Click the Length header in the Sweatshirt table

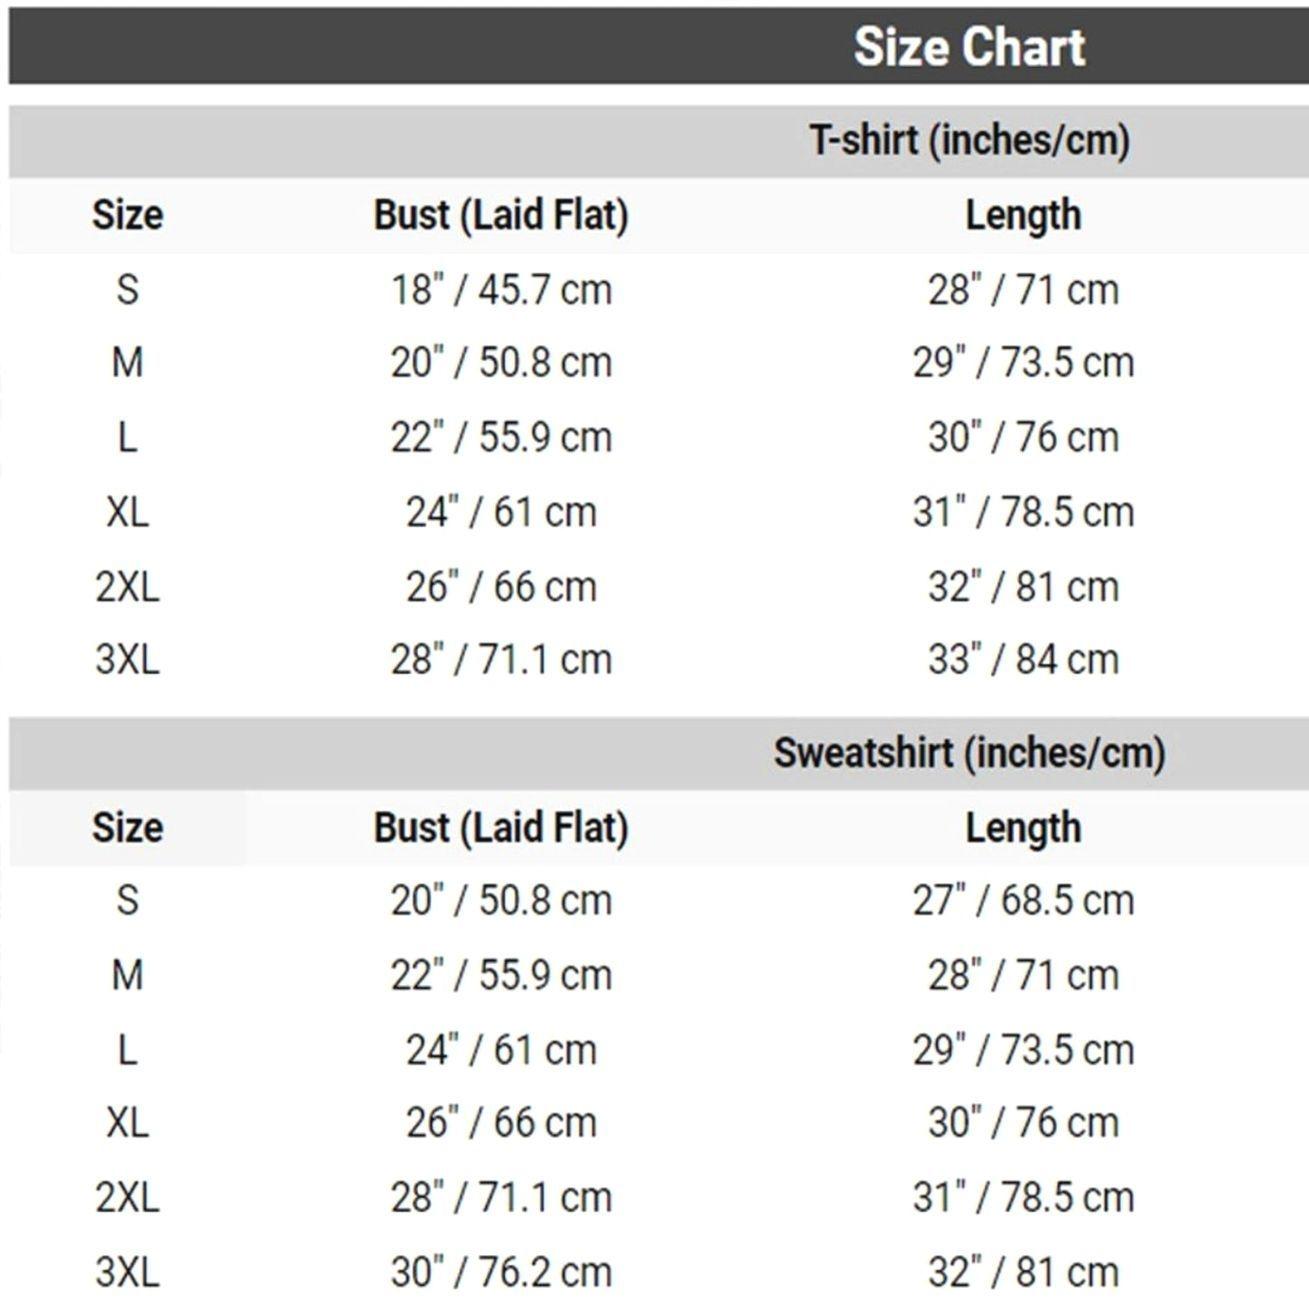(1023, 828)
